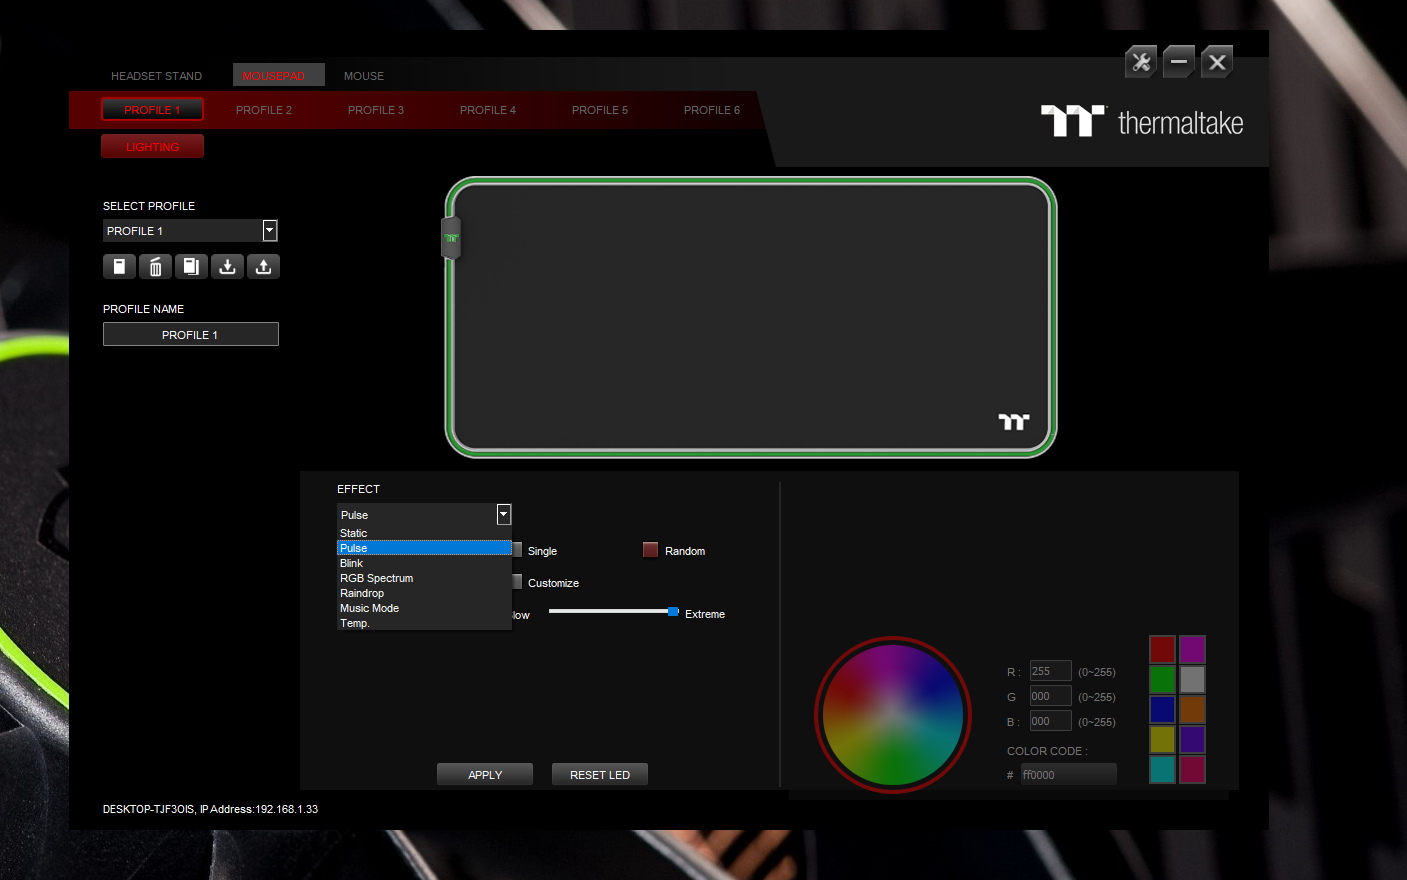Create a new profile with the page icon
The height and width of the screenshot is (880, 1407).
click(119, 267)
